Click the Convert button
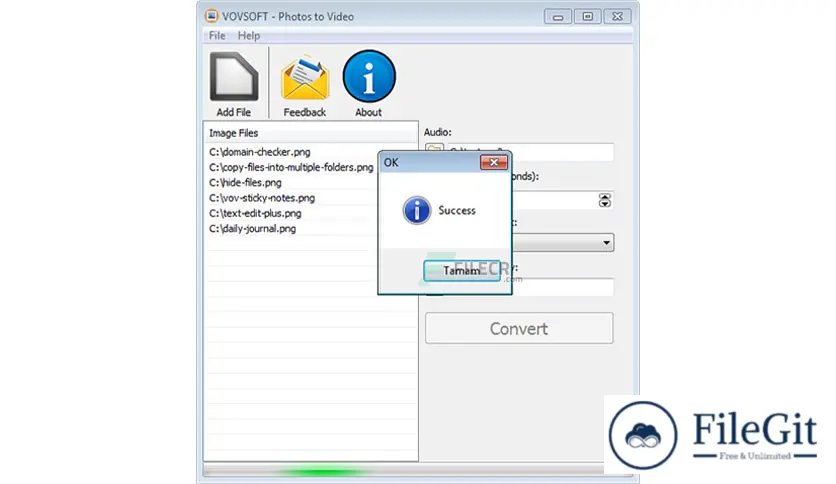Viewport: 836px width, 484px height. tap(519, 328)
